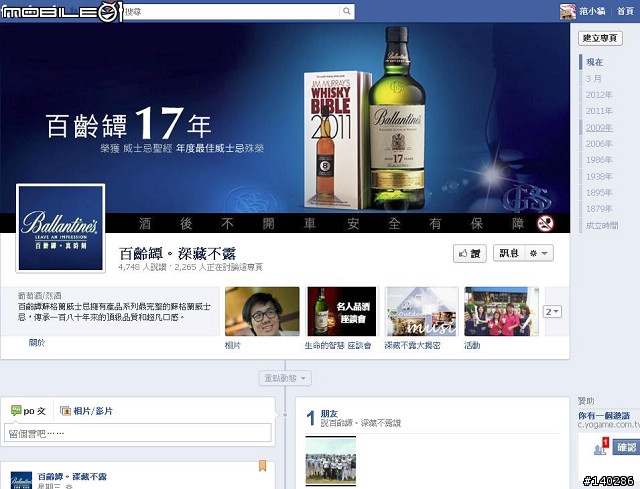Click the 留個言吧 post input box
The image size is (640, 489).
tap(138, 433)
